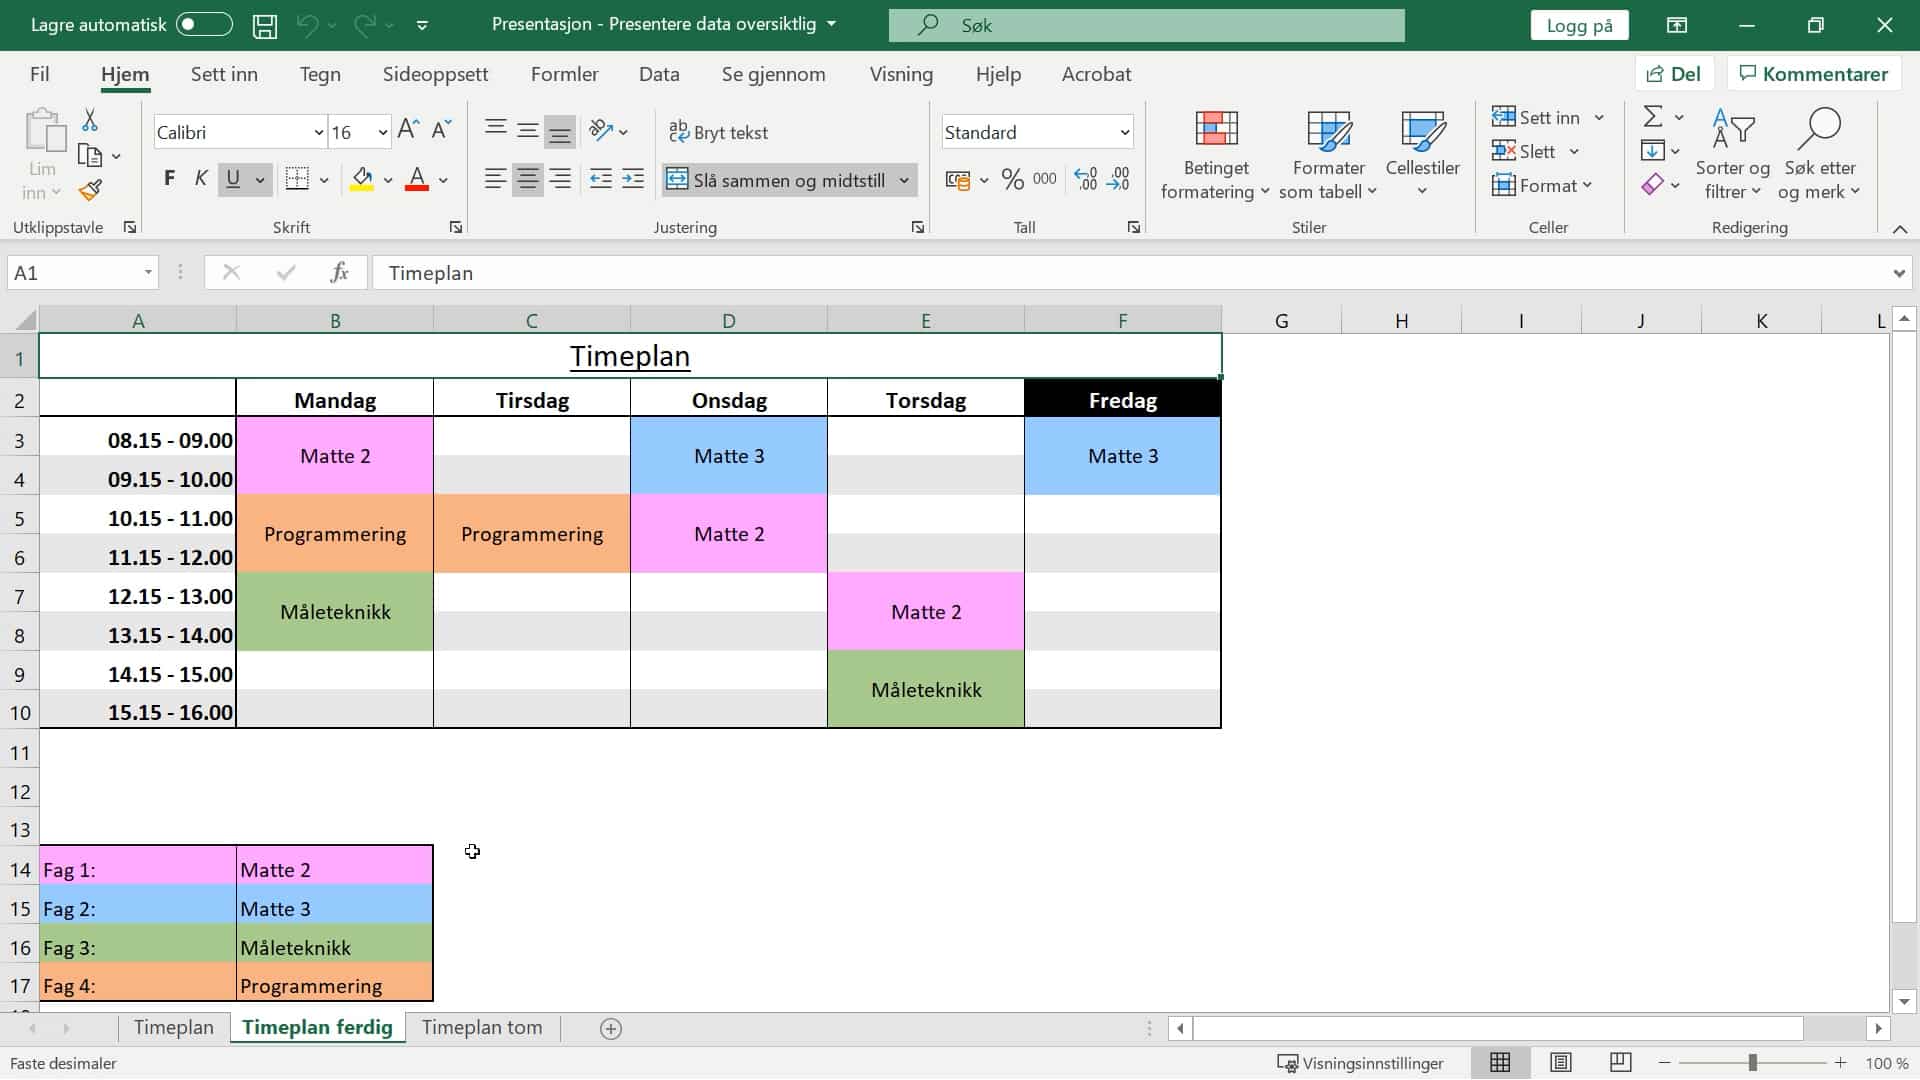1920x1080 pixels.
Task: Switch to Normal view in status bar
Action: coord(1500,1063)
